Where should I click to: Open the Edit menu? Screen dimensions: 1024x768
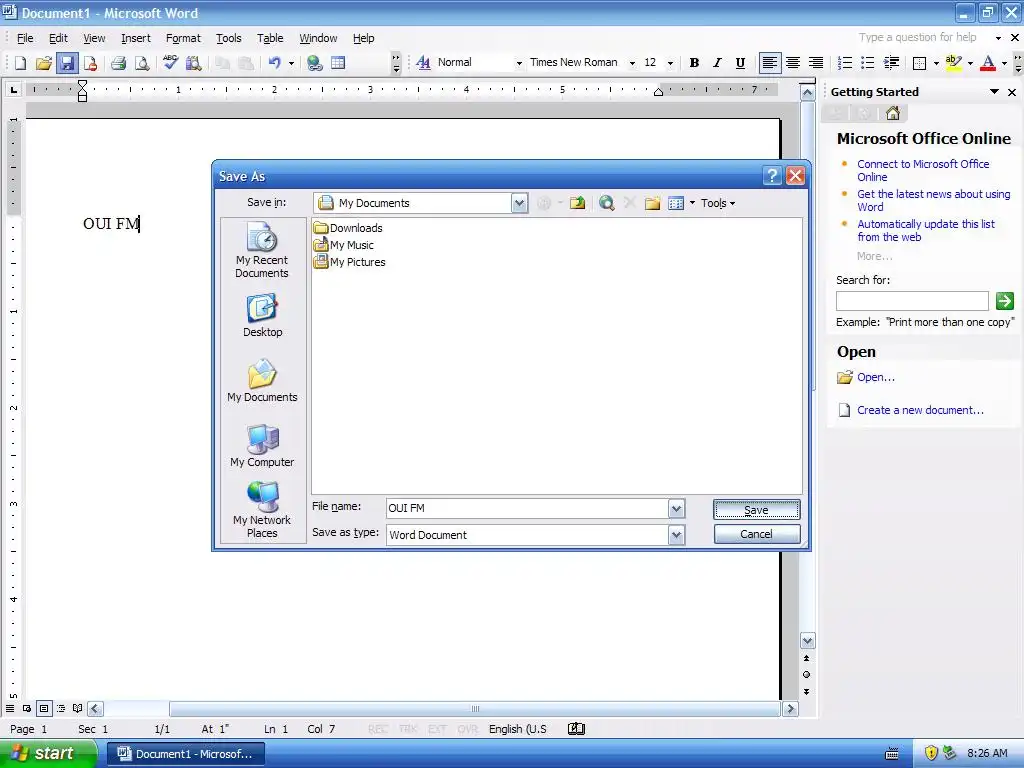coord(58,38)
